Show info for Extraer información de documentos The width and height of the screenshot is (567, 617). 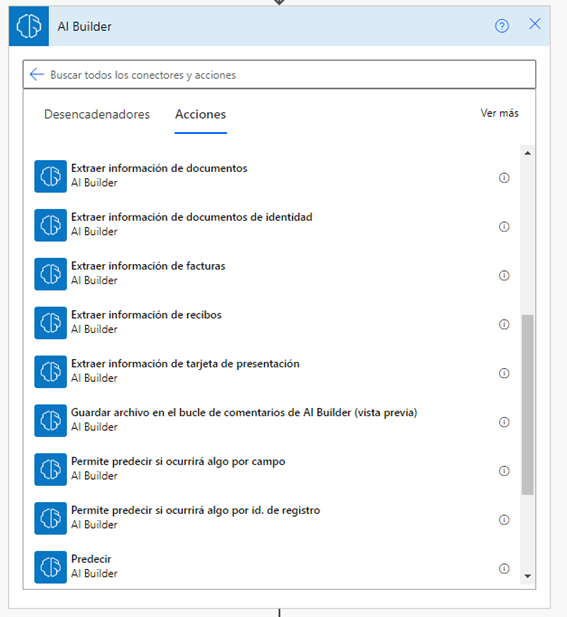pos(504,178)
